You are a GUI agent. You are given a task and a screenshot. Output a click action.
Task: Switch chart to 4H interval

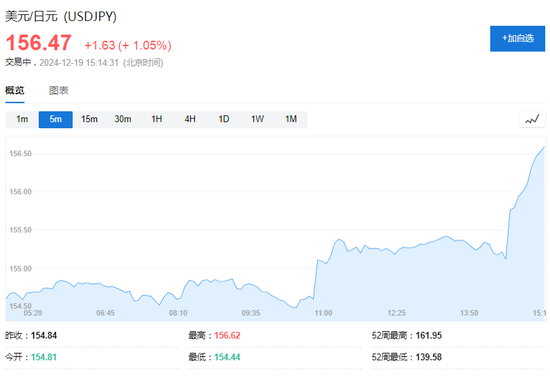click(x=190, y=119)
